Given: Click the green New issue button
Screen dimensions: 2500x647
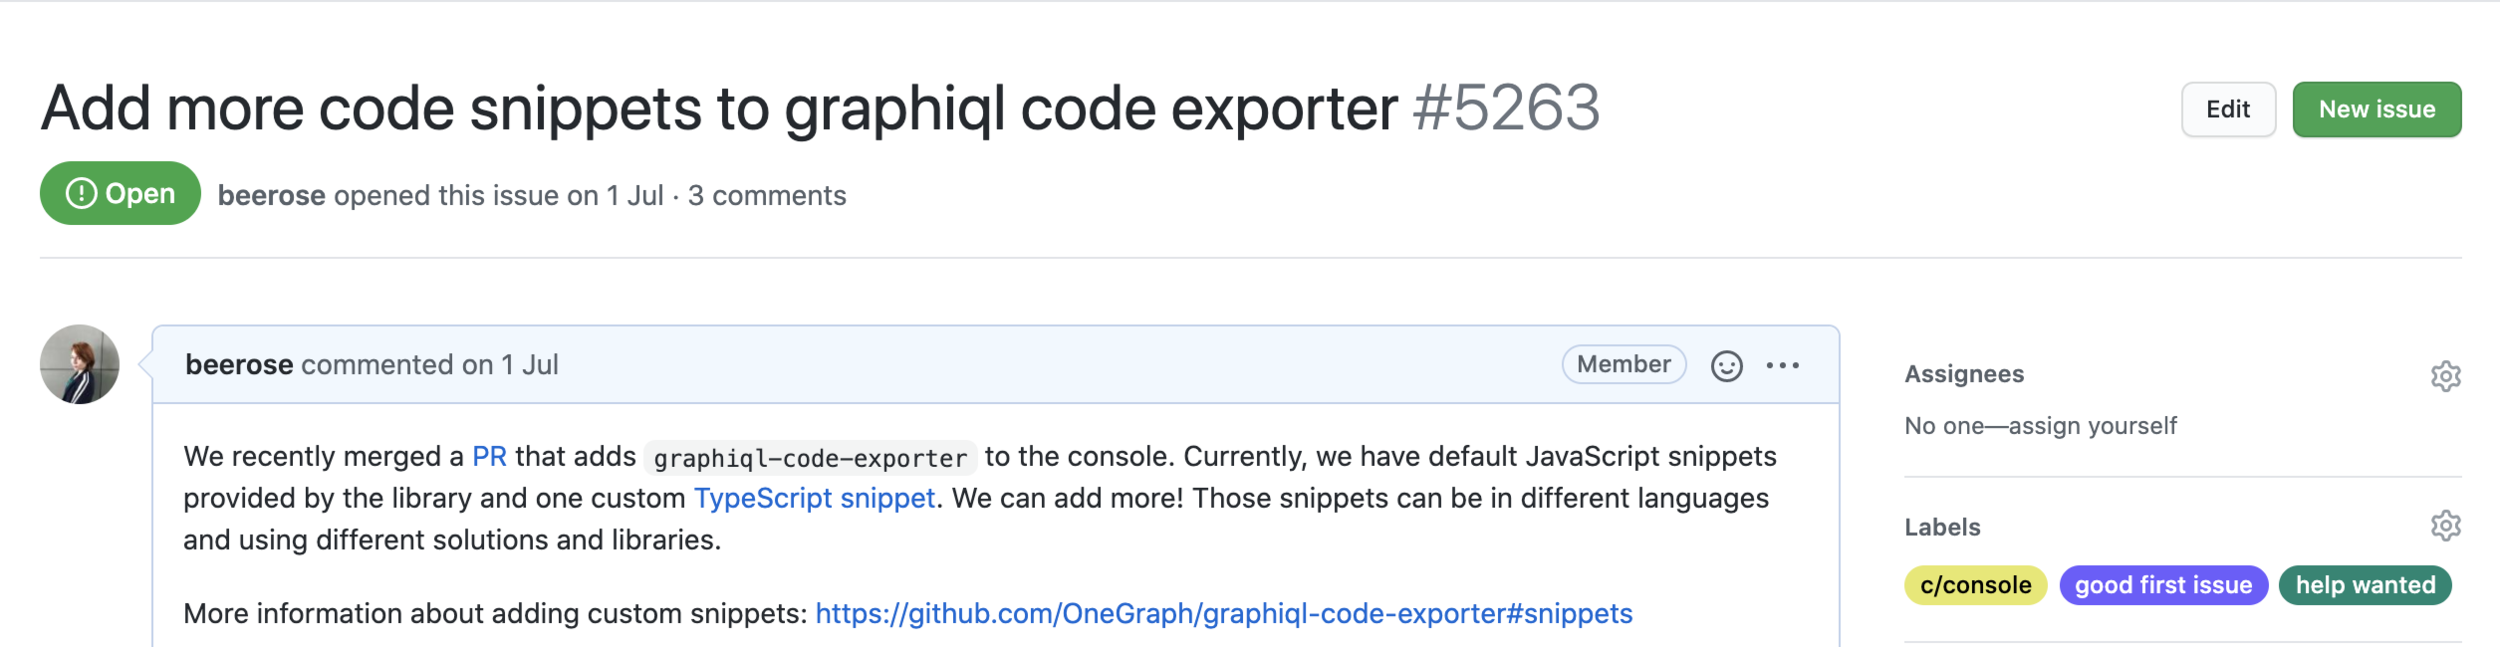Looking at the screenshot, I should click(x=2376, y=109).
